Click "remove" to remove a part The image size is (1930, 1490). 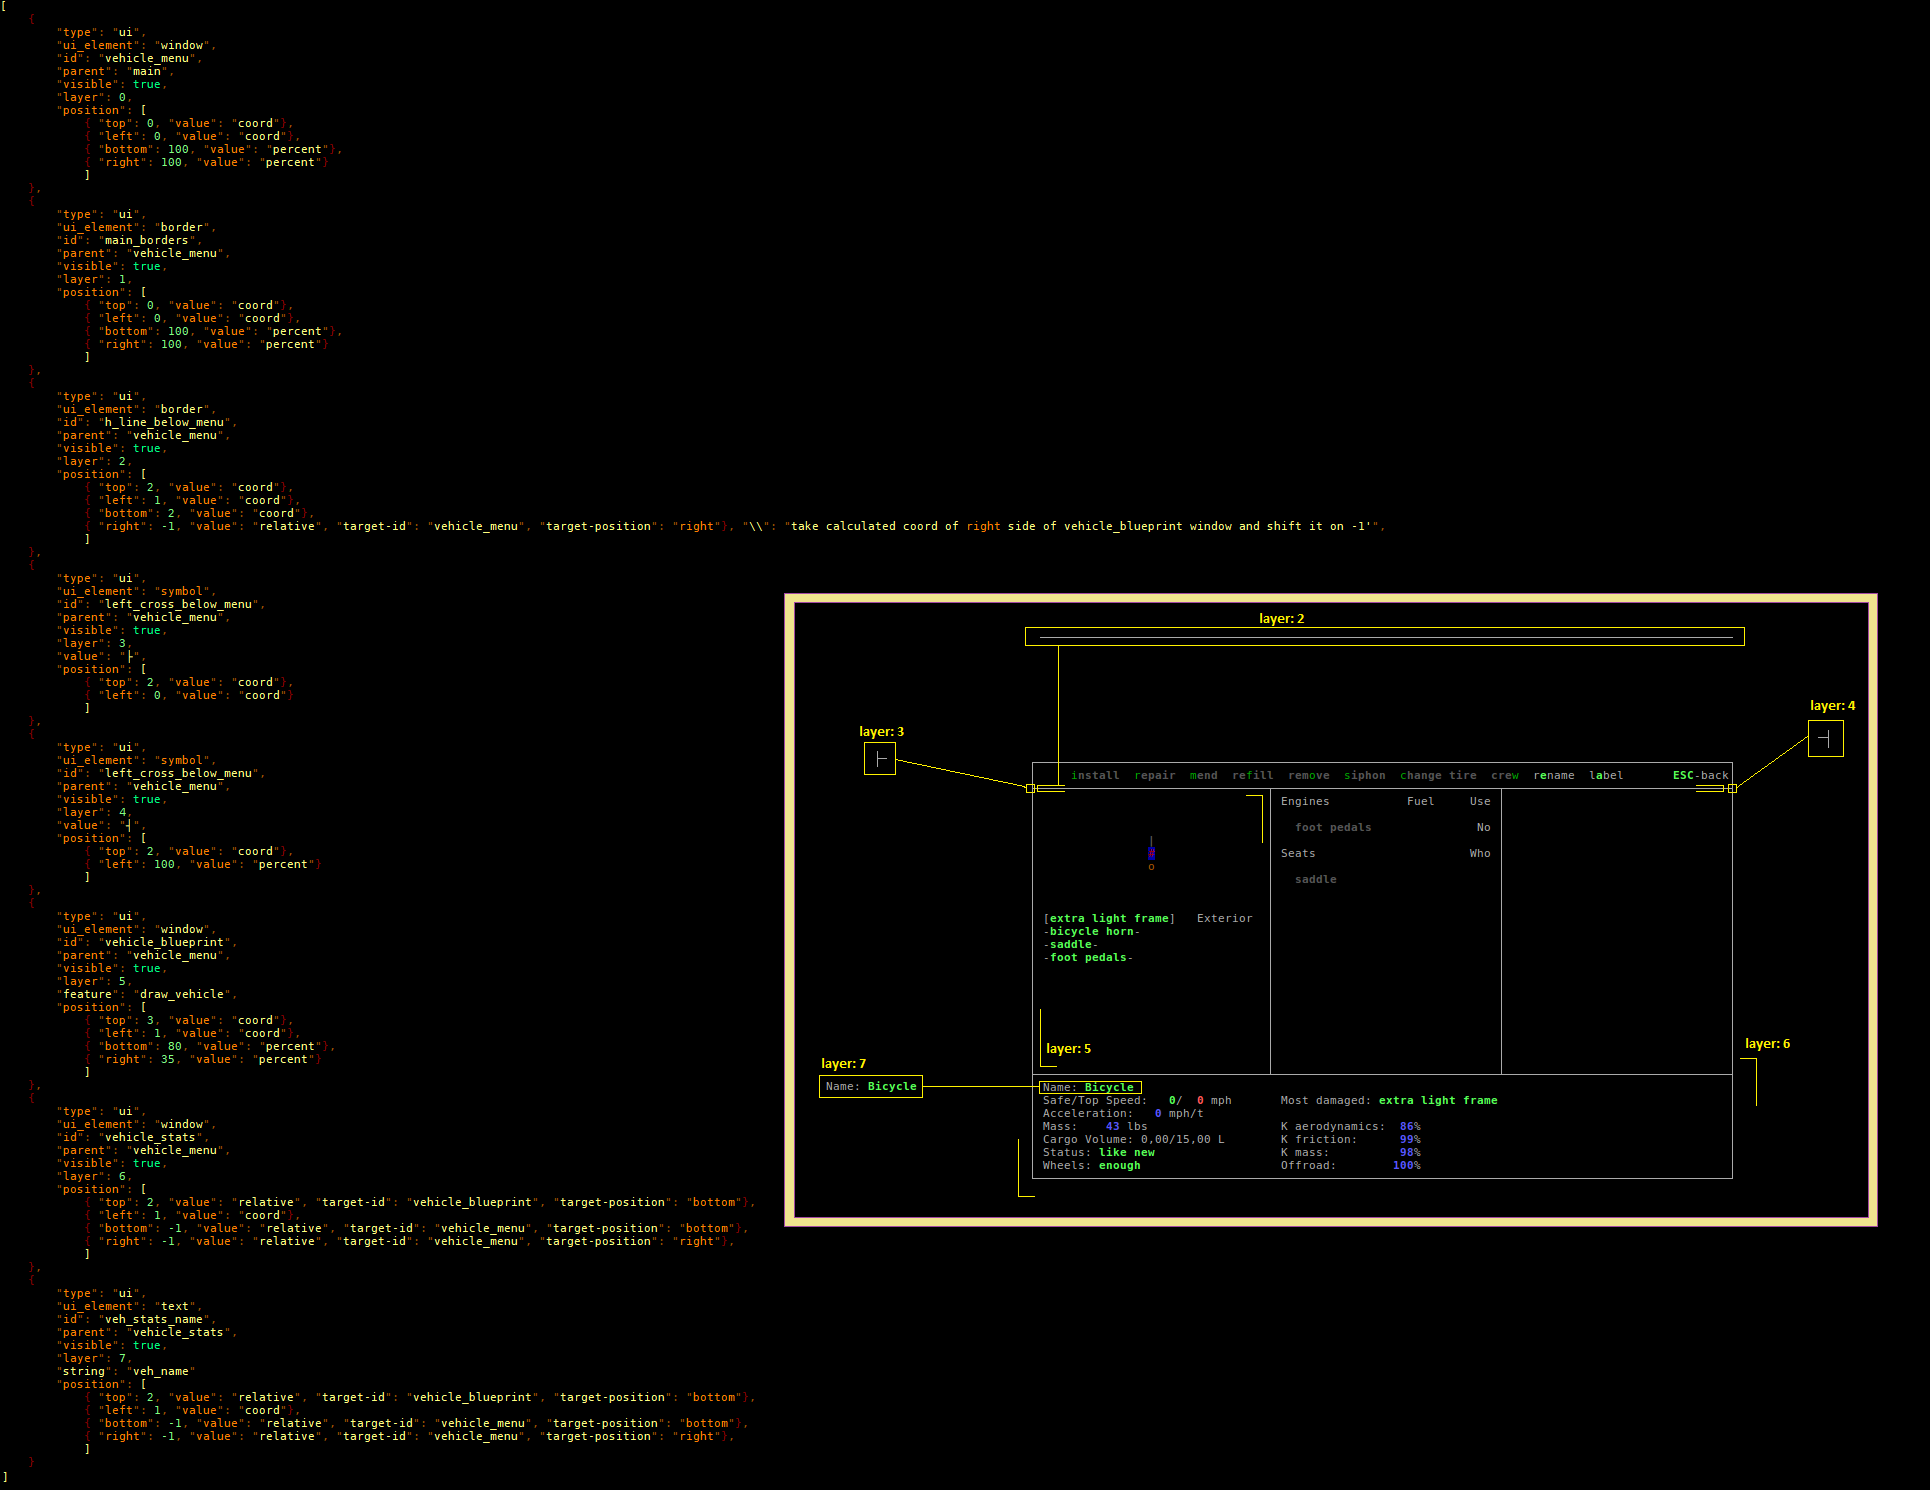coord(1308,775)
